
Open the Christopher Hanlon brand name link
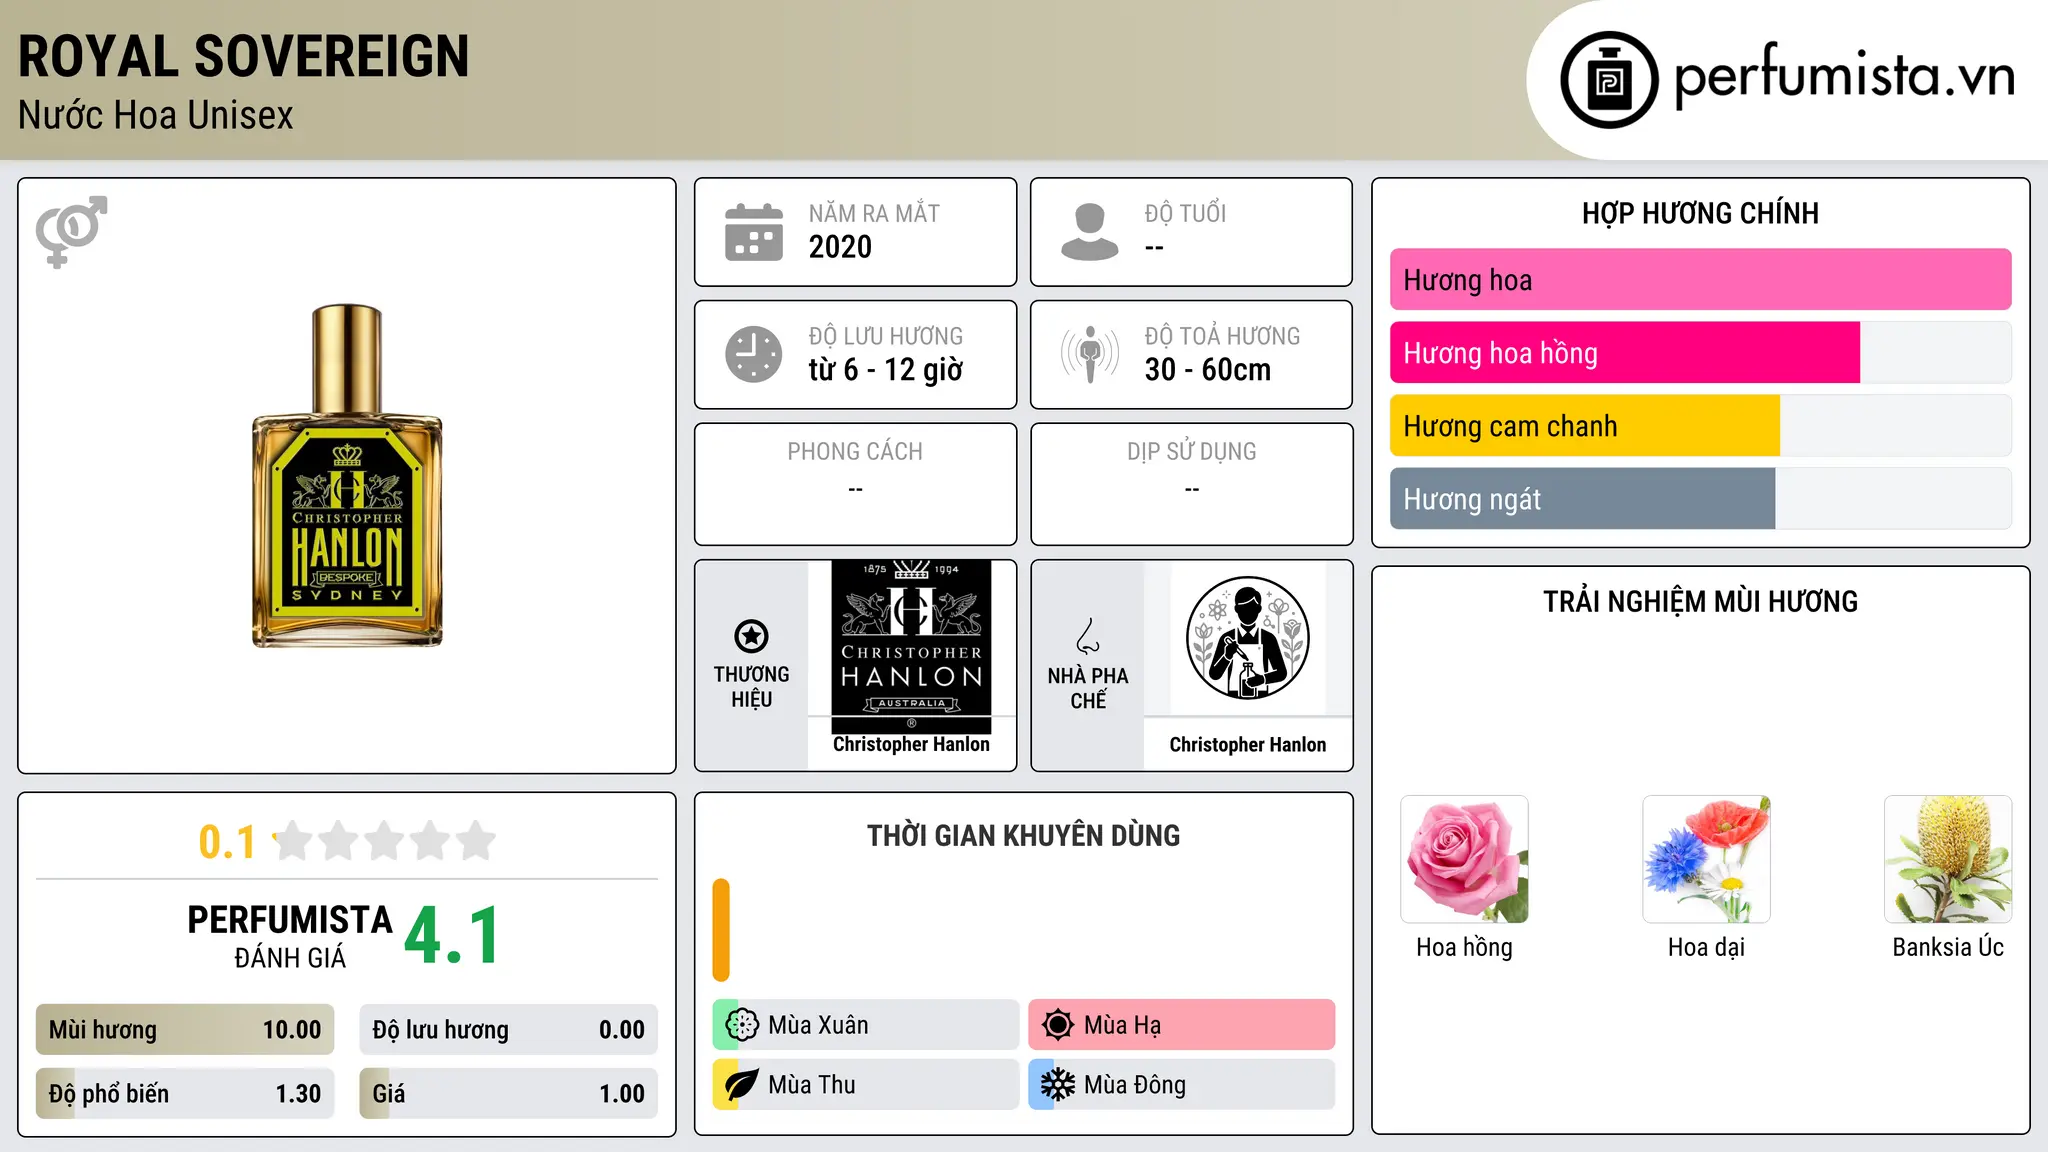pyautogui.click(x=911, y=745)
